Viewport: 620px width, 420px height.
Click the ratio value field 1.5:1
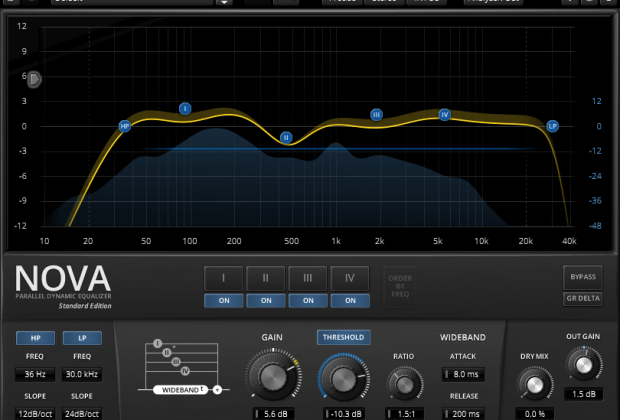pyautogui.click(x=405, y=414)
